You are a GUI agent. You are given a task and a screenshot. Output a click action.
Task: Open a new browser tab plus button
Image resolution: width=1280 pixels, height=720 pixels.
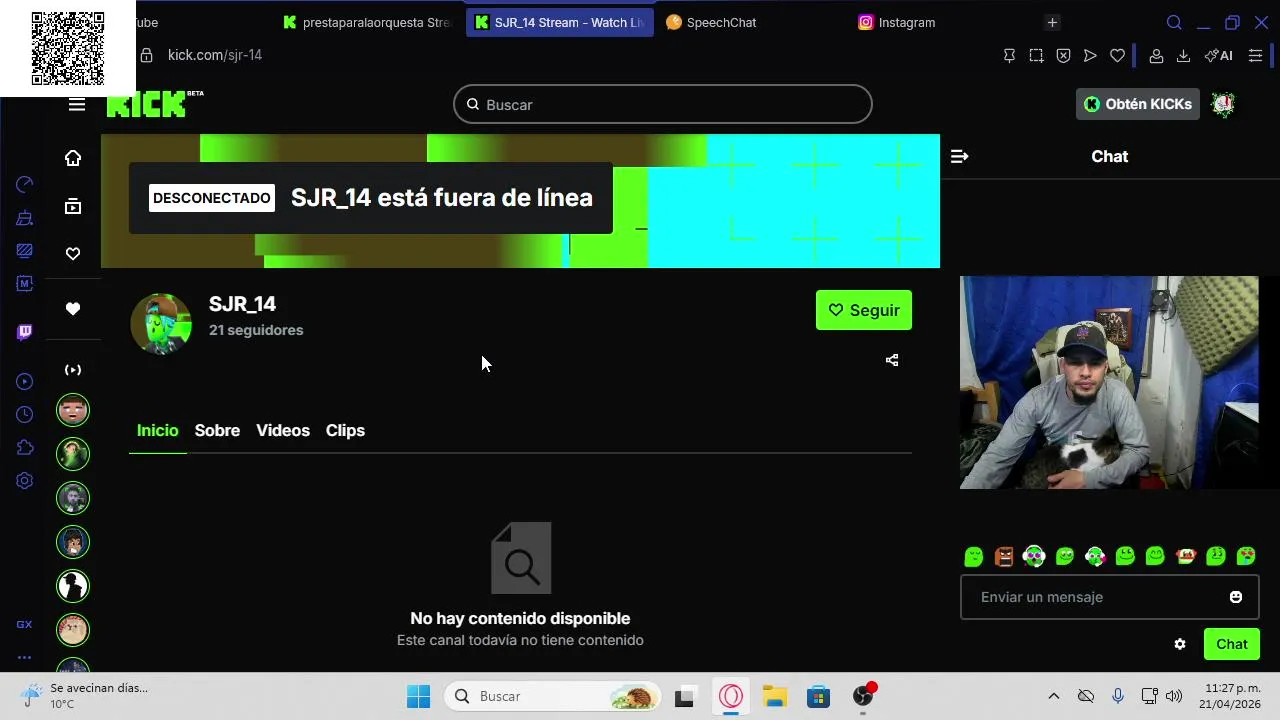click(x=1052, y=22)
